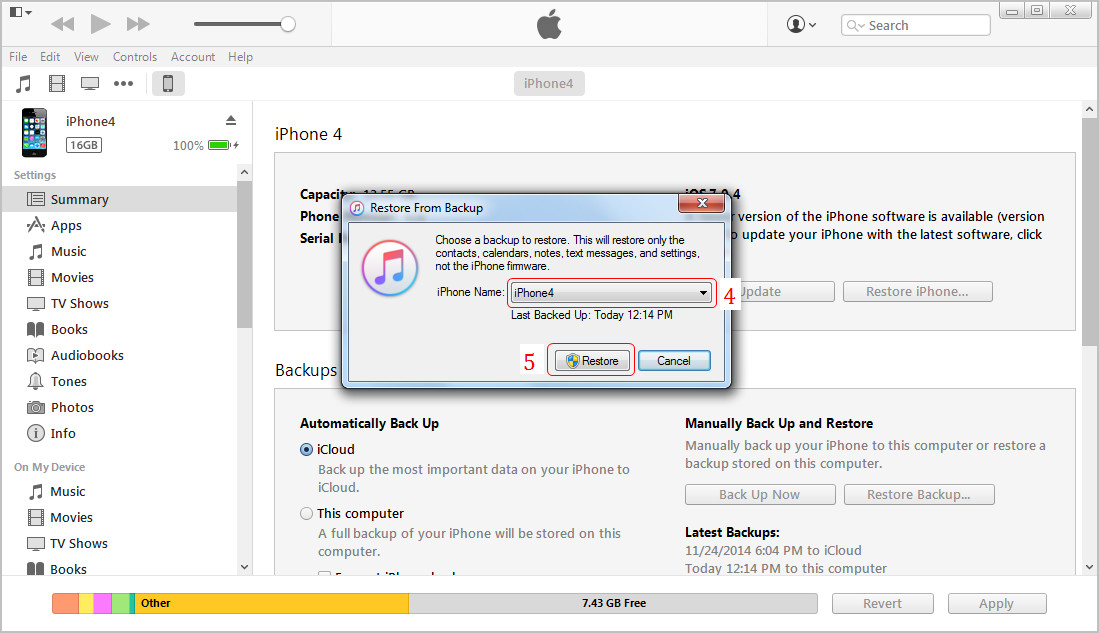
Task: Click the Restore Backup... button
Action: point(919,494)
